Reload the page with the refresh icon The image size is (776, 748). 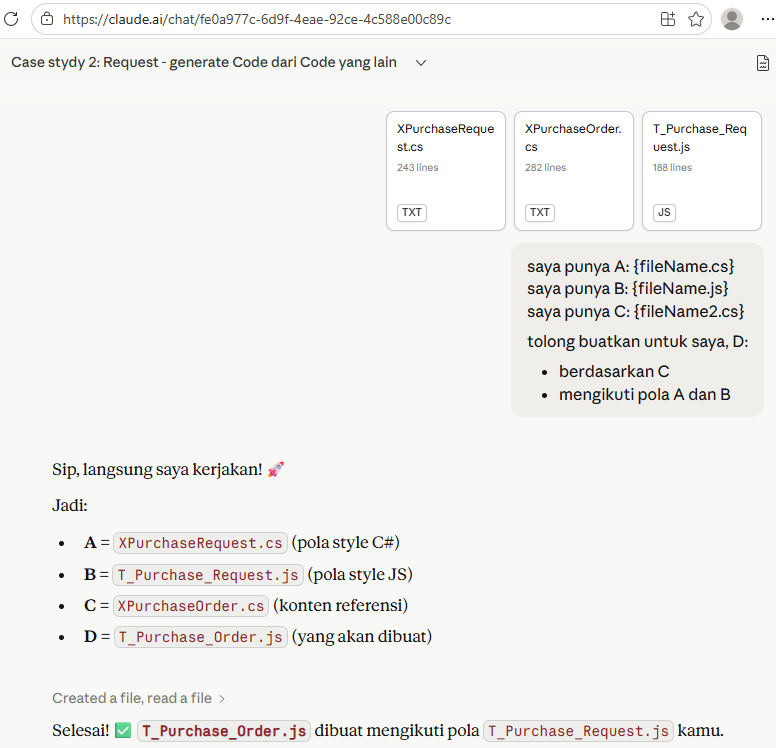(x=13, y=19)
